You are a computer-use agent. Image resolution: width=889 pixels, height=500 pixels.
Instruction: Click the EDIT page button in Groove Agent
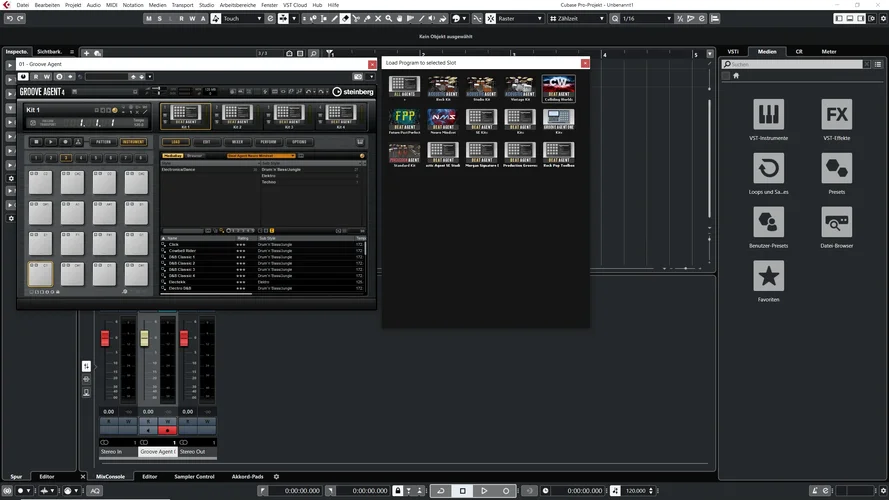(206, 142)
